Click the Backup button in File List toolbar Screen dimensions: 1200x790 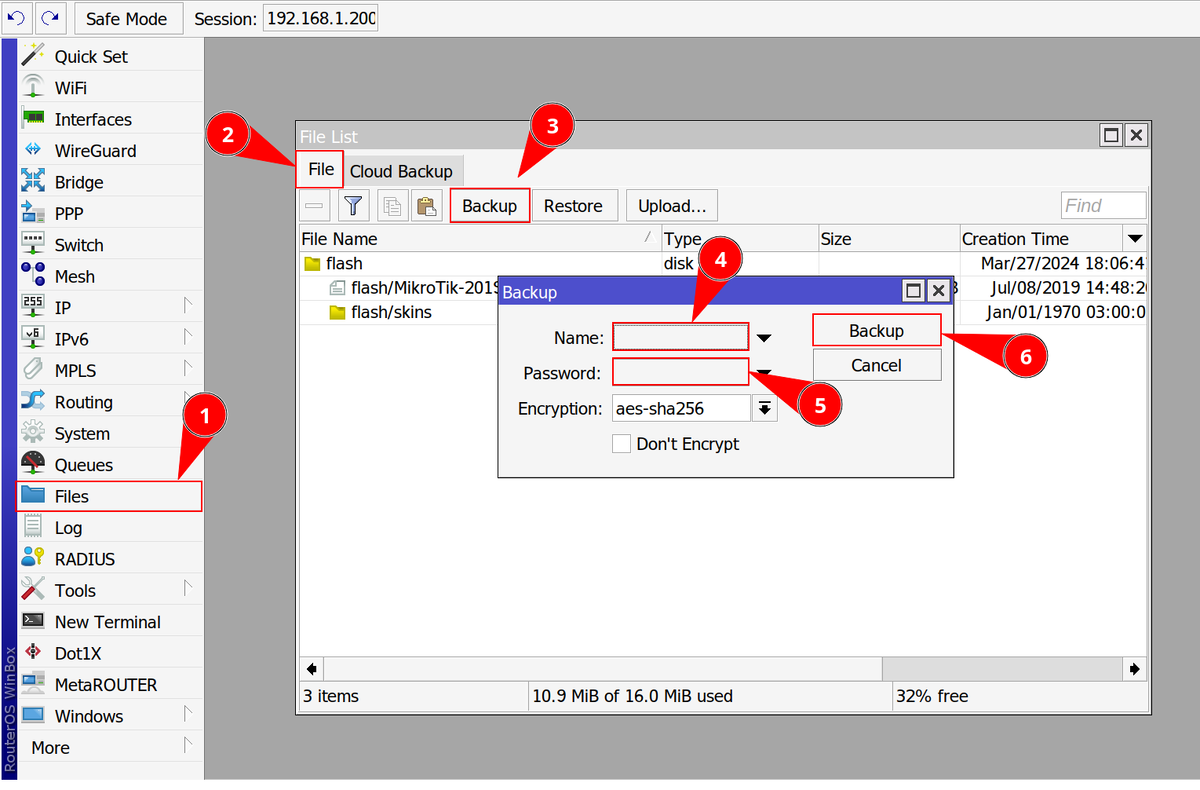pyautogui.click(x=490, y=206)
